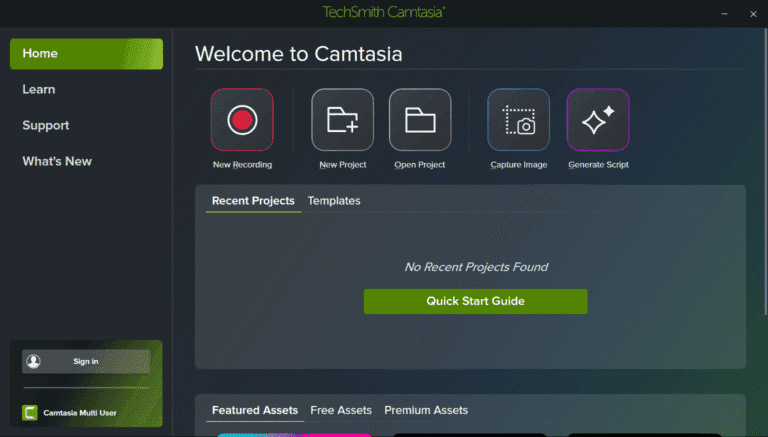Show the Free Assets tab
This screenshot has width=768, height=437.
point(341,411)
